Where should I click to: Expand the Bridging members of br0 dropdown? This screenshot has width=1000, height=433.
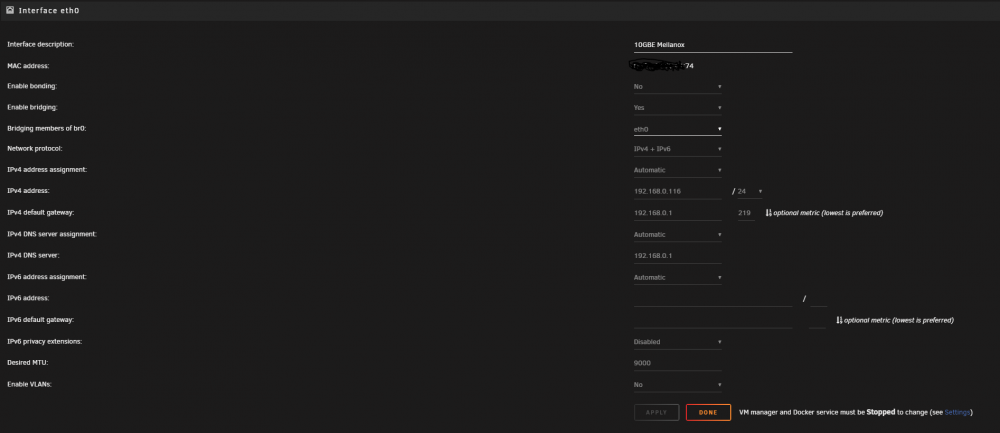[x=677, y=129]
